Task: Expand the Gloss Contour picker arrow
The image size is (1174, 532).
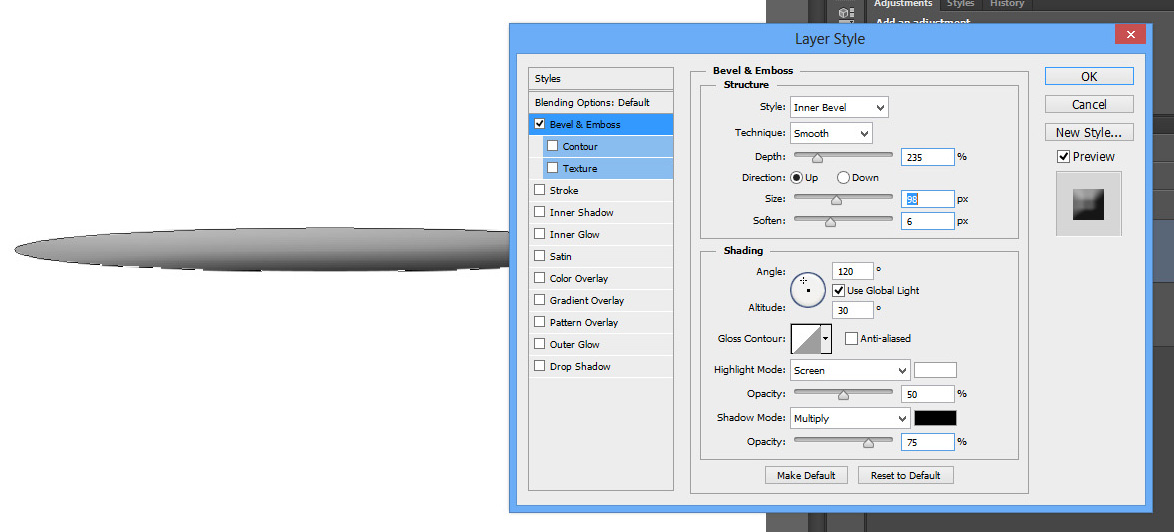Action: (x=826, y=339)
